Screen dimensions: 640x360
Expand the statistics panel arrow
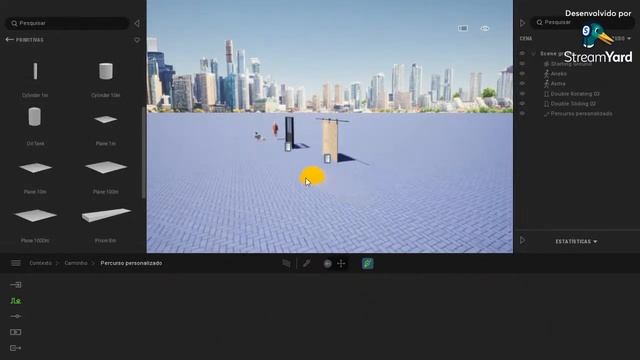pyautogui.click(x=522, y=240)
